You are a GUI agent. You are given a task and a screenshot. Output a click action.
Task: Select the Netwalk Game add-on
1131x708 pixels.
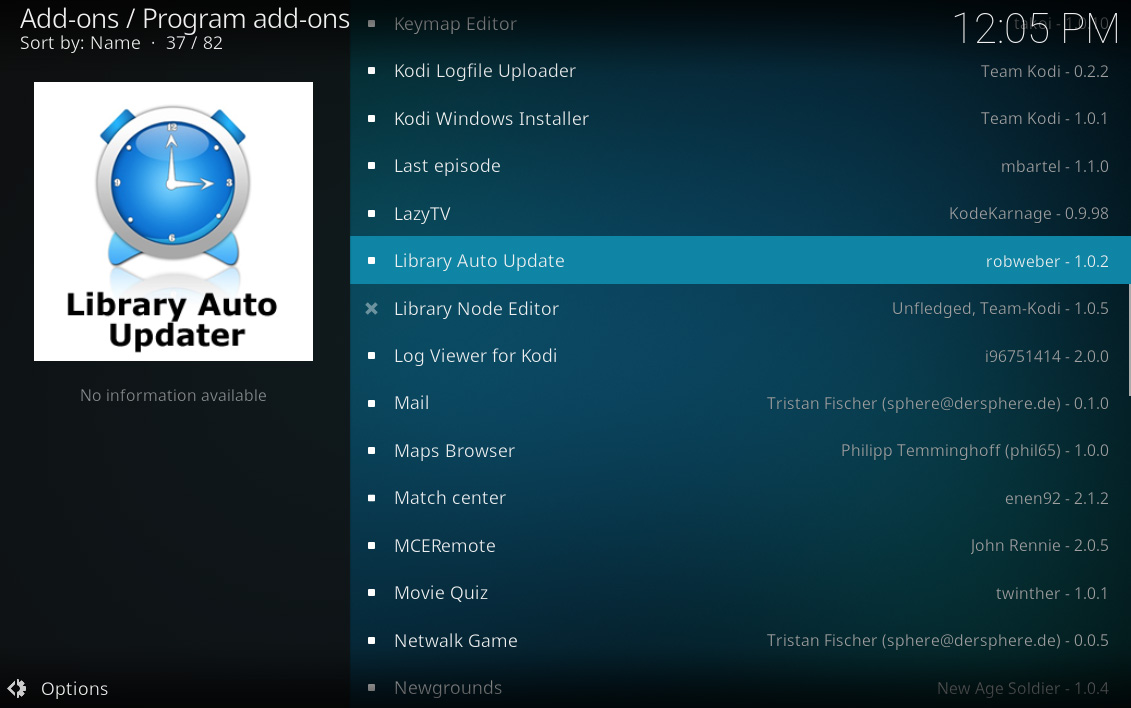[740, 640]
